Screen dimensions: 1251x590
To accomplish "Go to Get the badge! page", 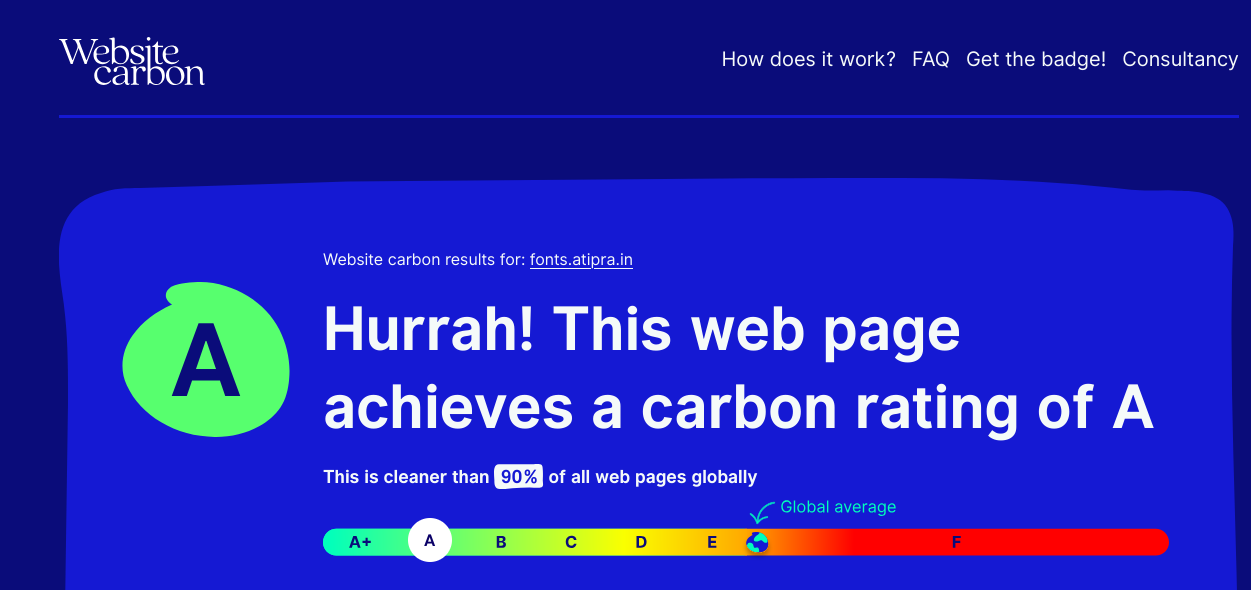I will point(1035,59).
